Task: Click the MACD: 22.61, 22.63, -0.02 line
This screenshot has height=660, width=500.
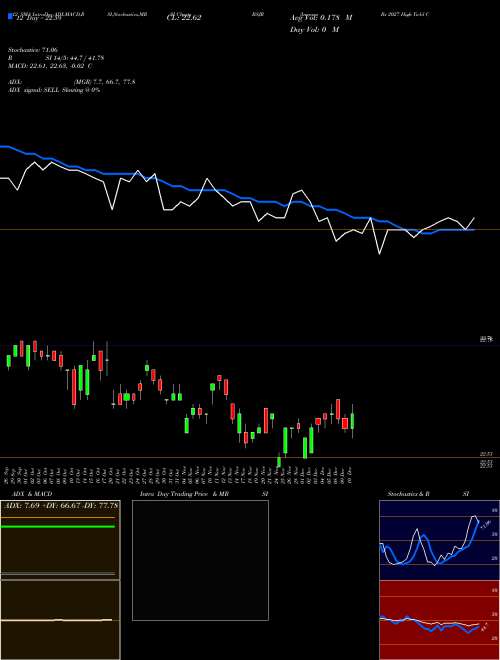Action: pyautogui.click(x=50, y=66)
